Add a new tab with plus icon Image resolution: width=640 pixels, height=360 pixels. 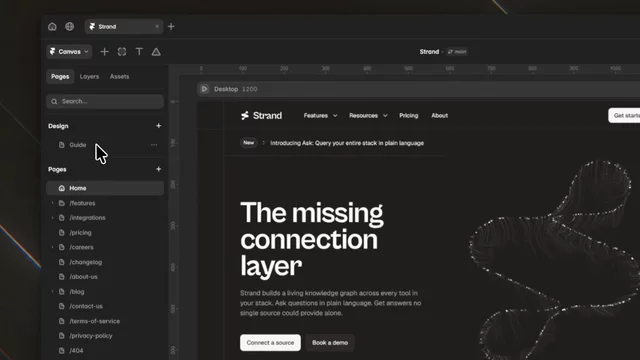pyautogui.click(x=171, y=27)
